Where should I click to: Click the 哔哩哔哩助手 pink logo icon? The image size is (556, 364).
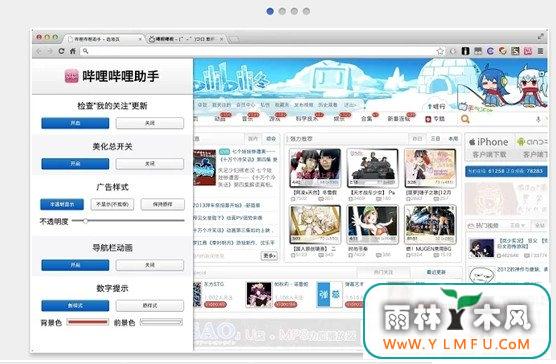tap(71, 76)
